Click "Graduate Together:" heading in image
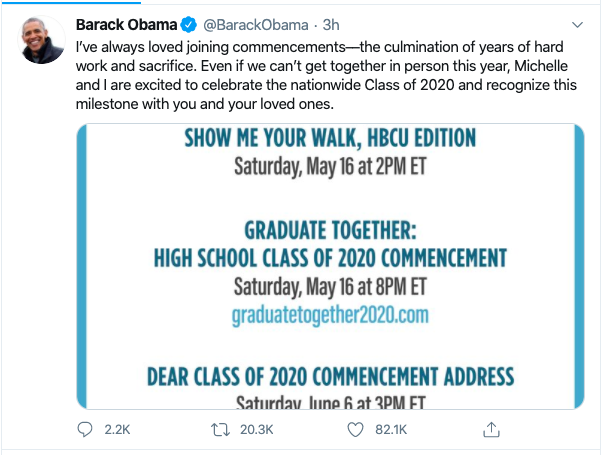 click(x=330, y=230)
